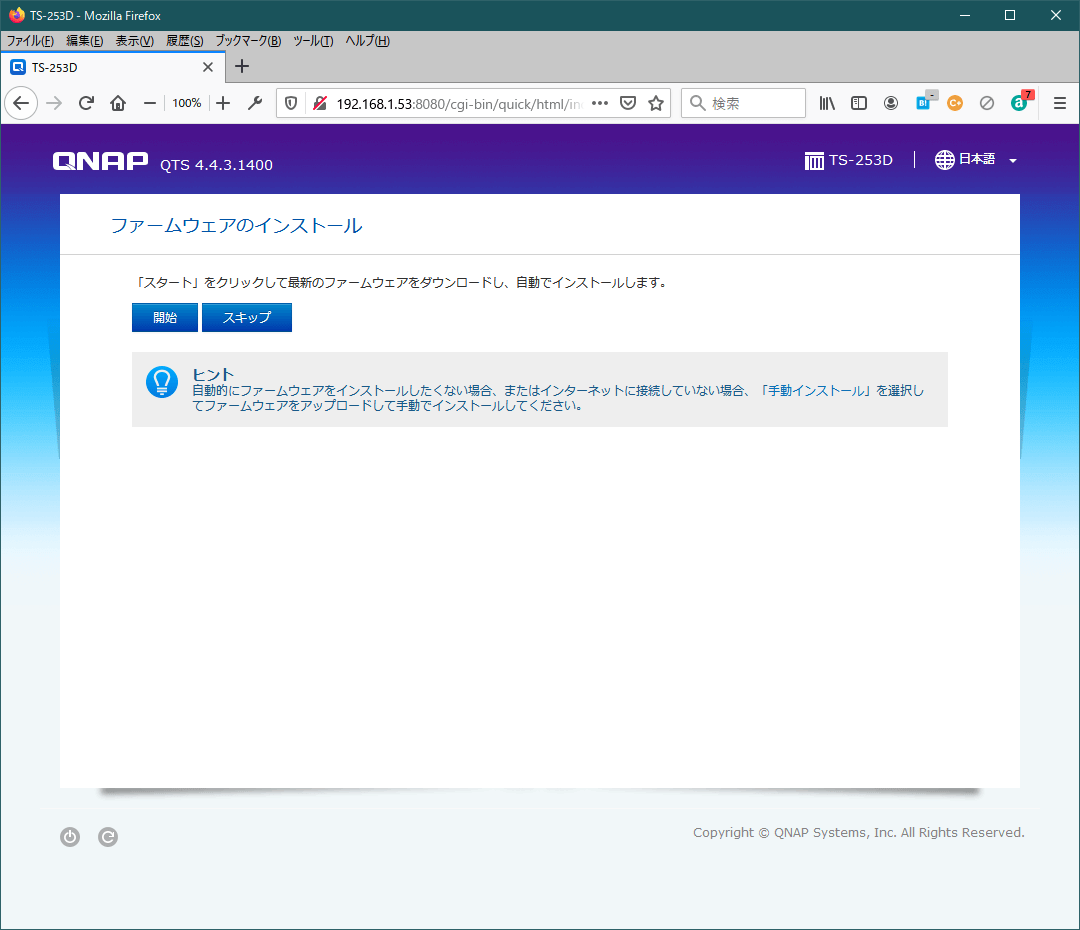This screenshot has width=1080, height=930.
Task: Go to Firefox home page icon
Action: click(x=118, y=103)
